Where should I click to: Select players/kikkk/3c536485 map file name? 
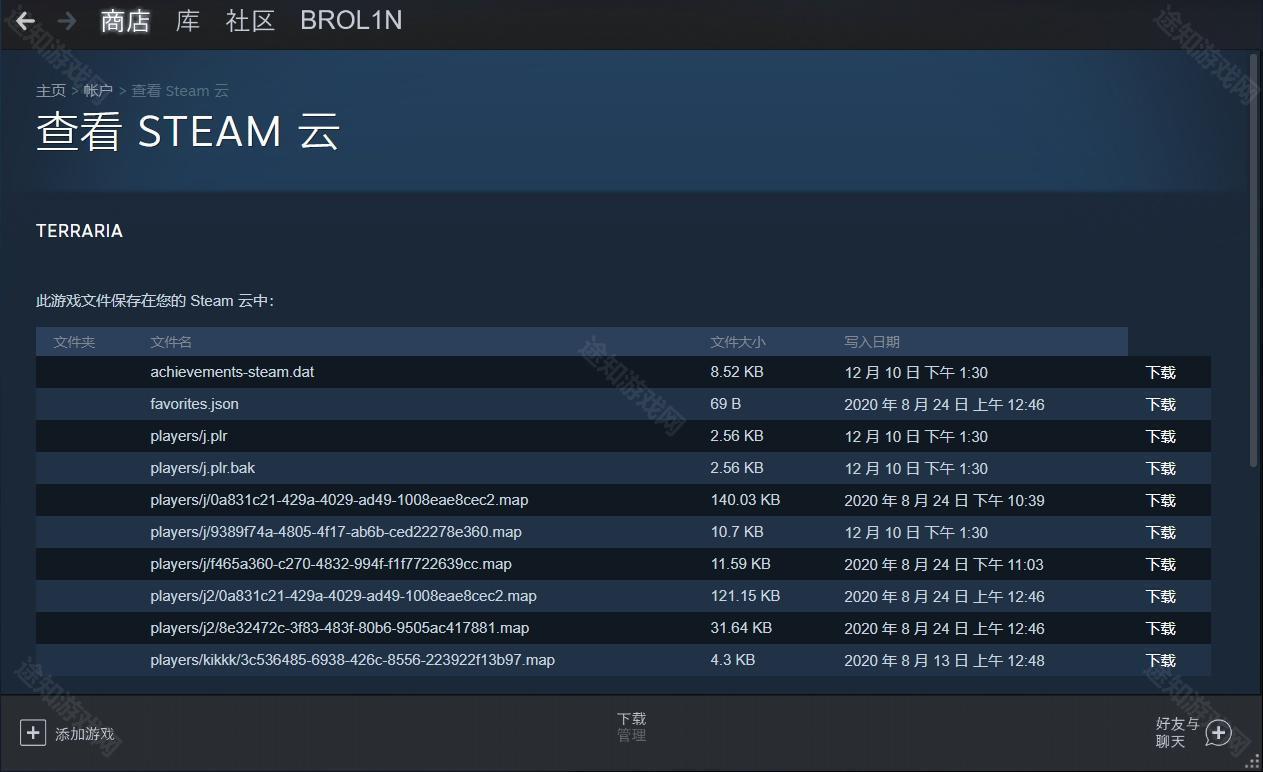coord(352,660)
